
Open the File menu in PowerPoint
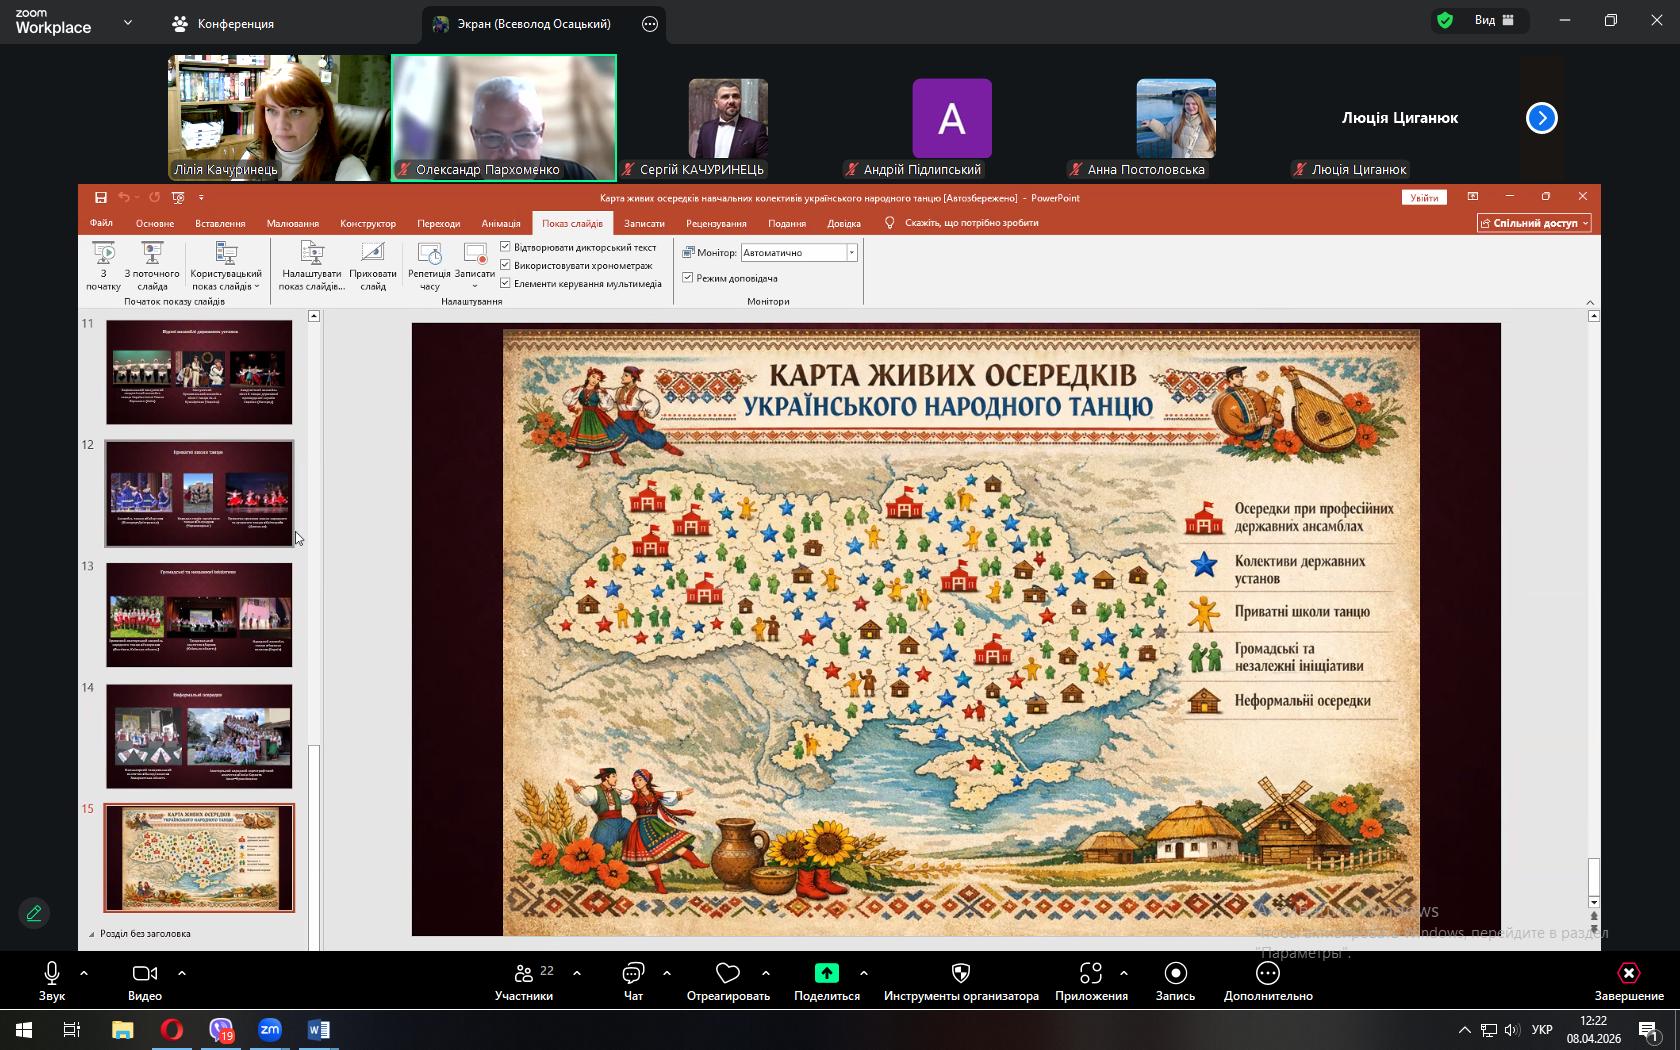101,224
